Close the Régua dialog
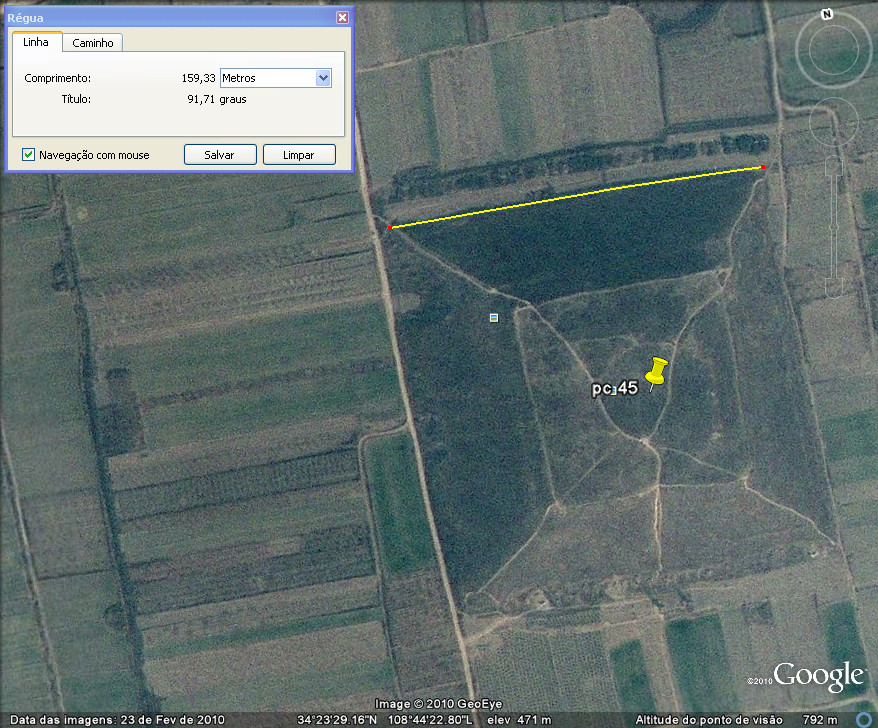 click(342, 18)
